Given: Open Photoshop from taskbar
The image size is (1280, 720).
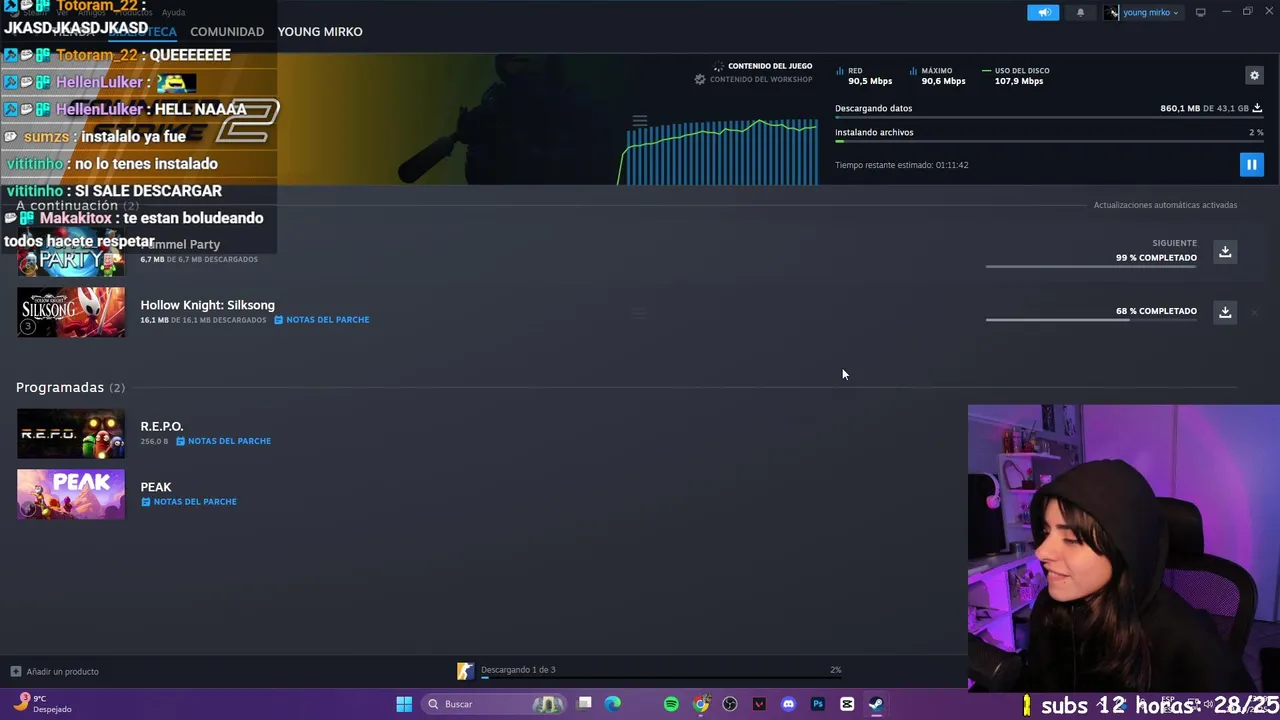Looking at the screenshot, I should 818,704.
